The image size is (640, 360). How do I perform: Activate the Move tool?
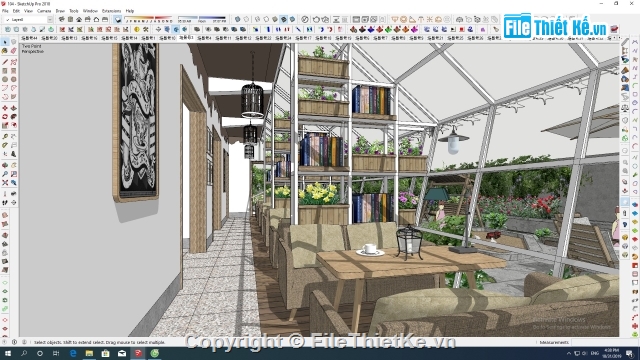[x=5, y=108]
